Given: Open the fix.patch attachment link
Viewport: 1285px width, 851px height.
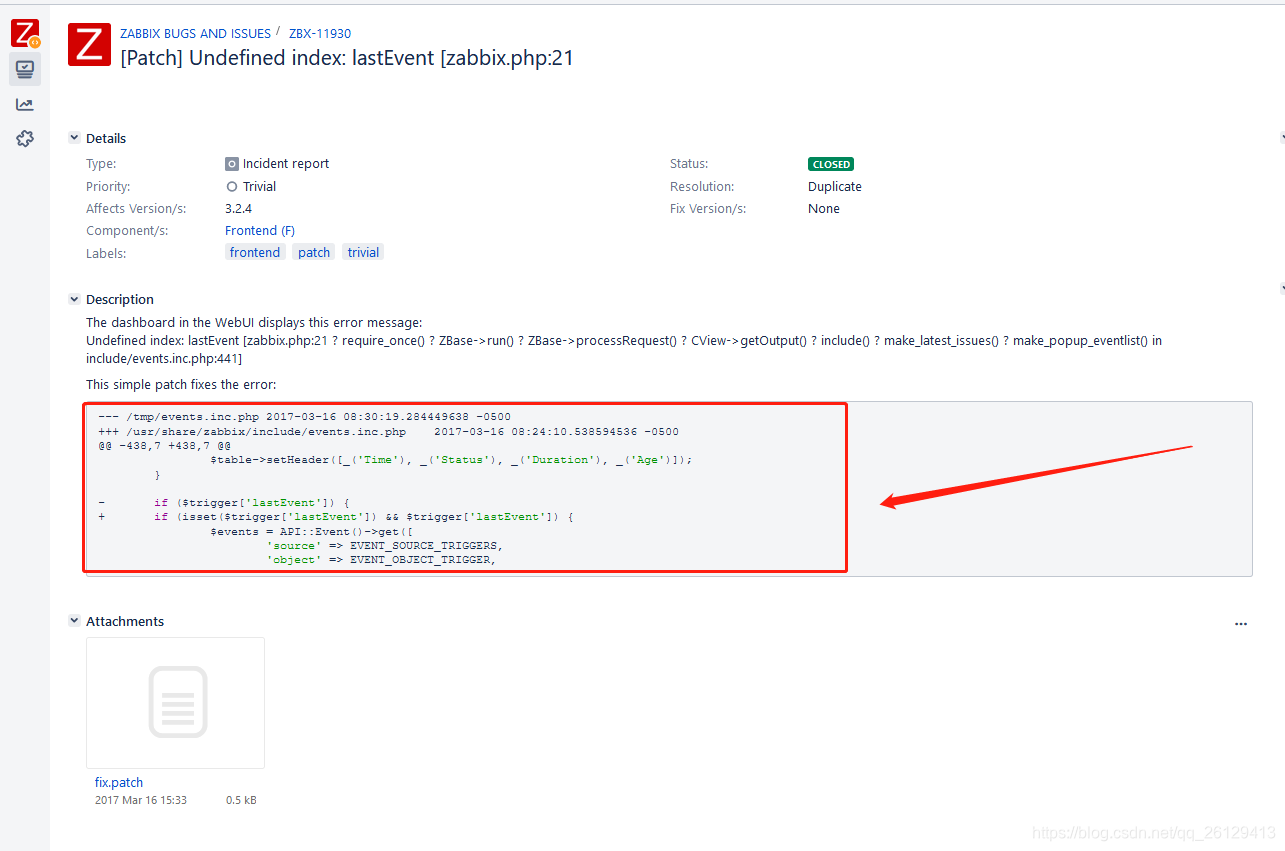Looking at the screenshot, I should [x=119, y=783].
